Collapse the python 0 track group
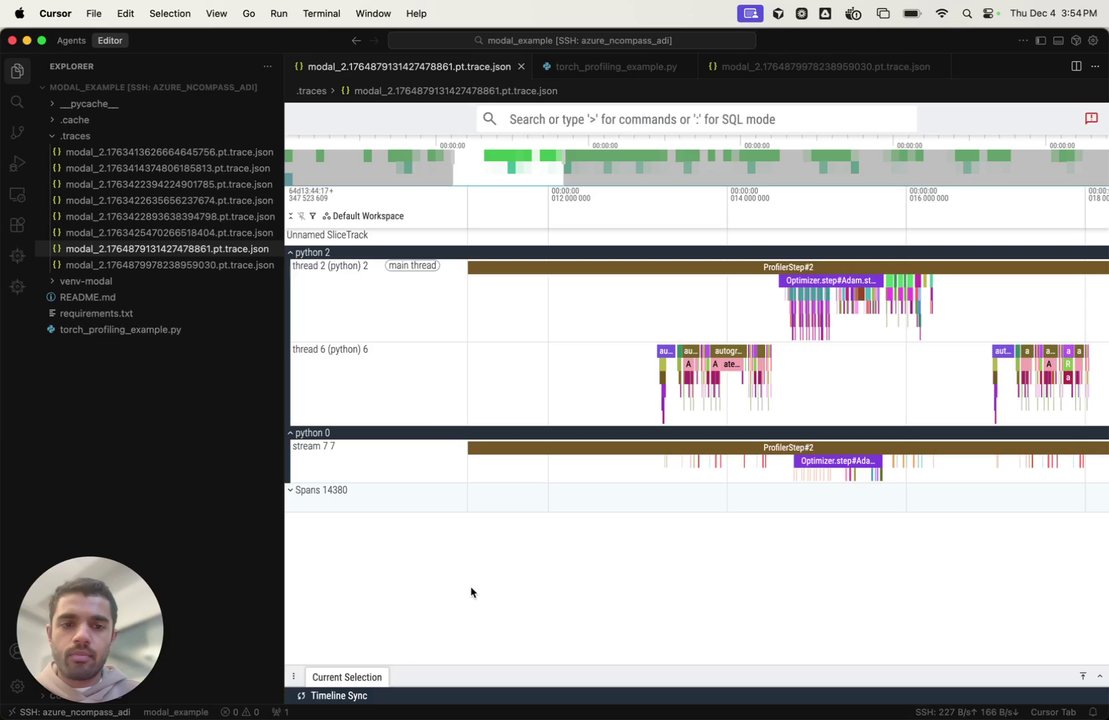Image resolution: width=1109 pixels, height=720 pixels. tap(290, 433)
